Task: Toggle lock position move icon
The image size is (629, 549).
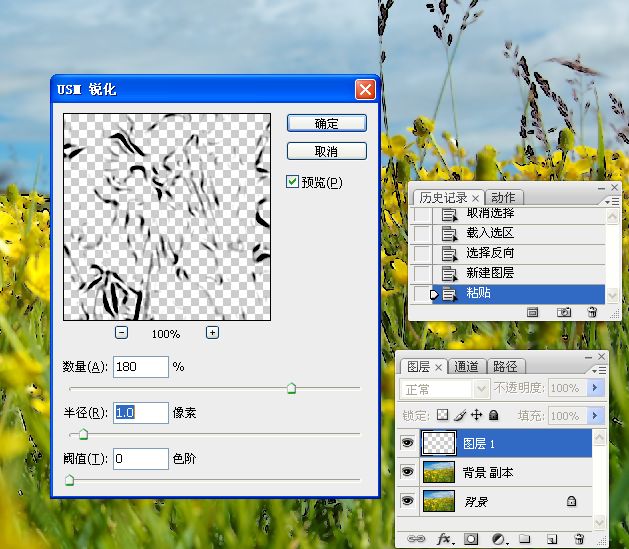Action: point(476,415)
